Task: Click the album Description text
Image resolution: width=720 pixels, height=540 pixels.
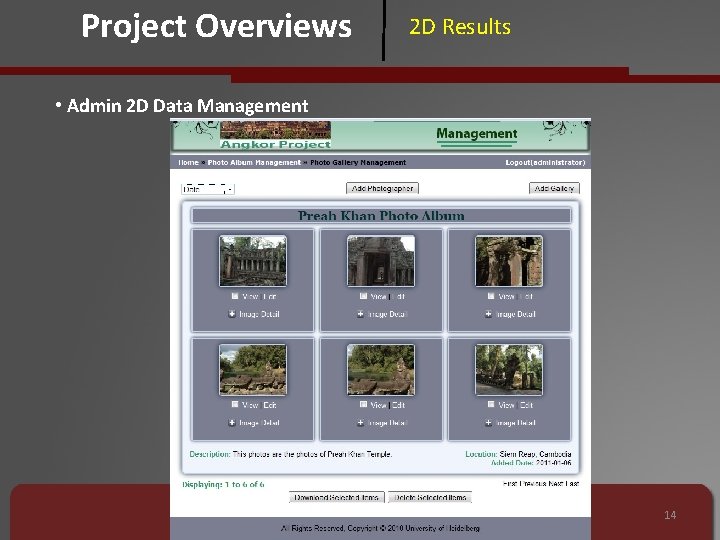Action: tap(291, 454)
